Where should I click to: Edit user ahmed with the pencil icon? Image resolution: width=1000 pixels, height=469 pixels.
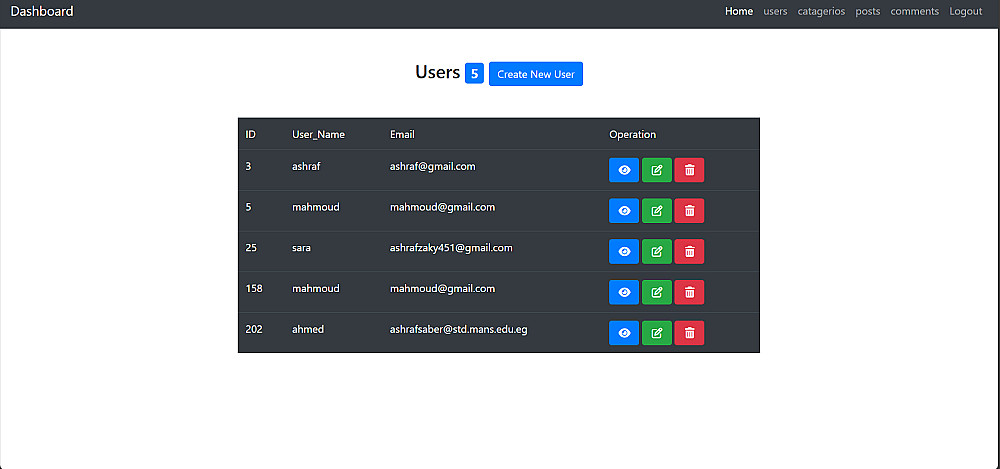click(656, 333)
